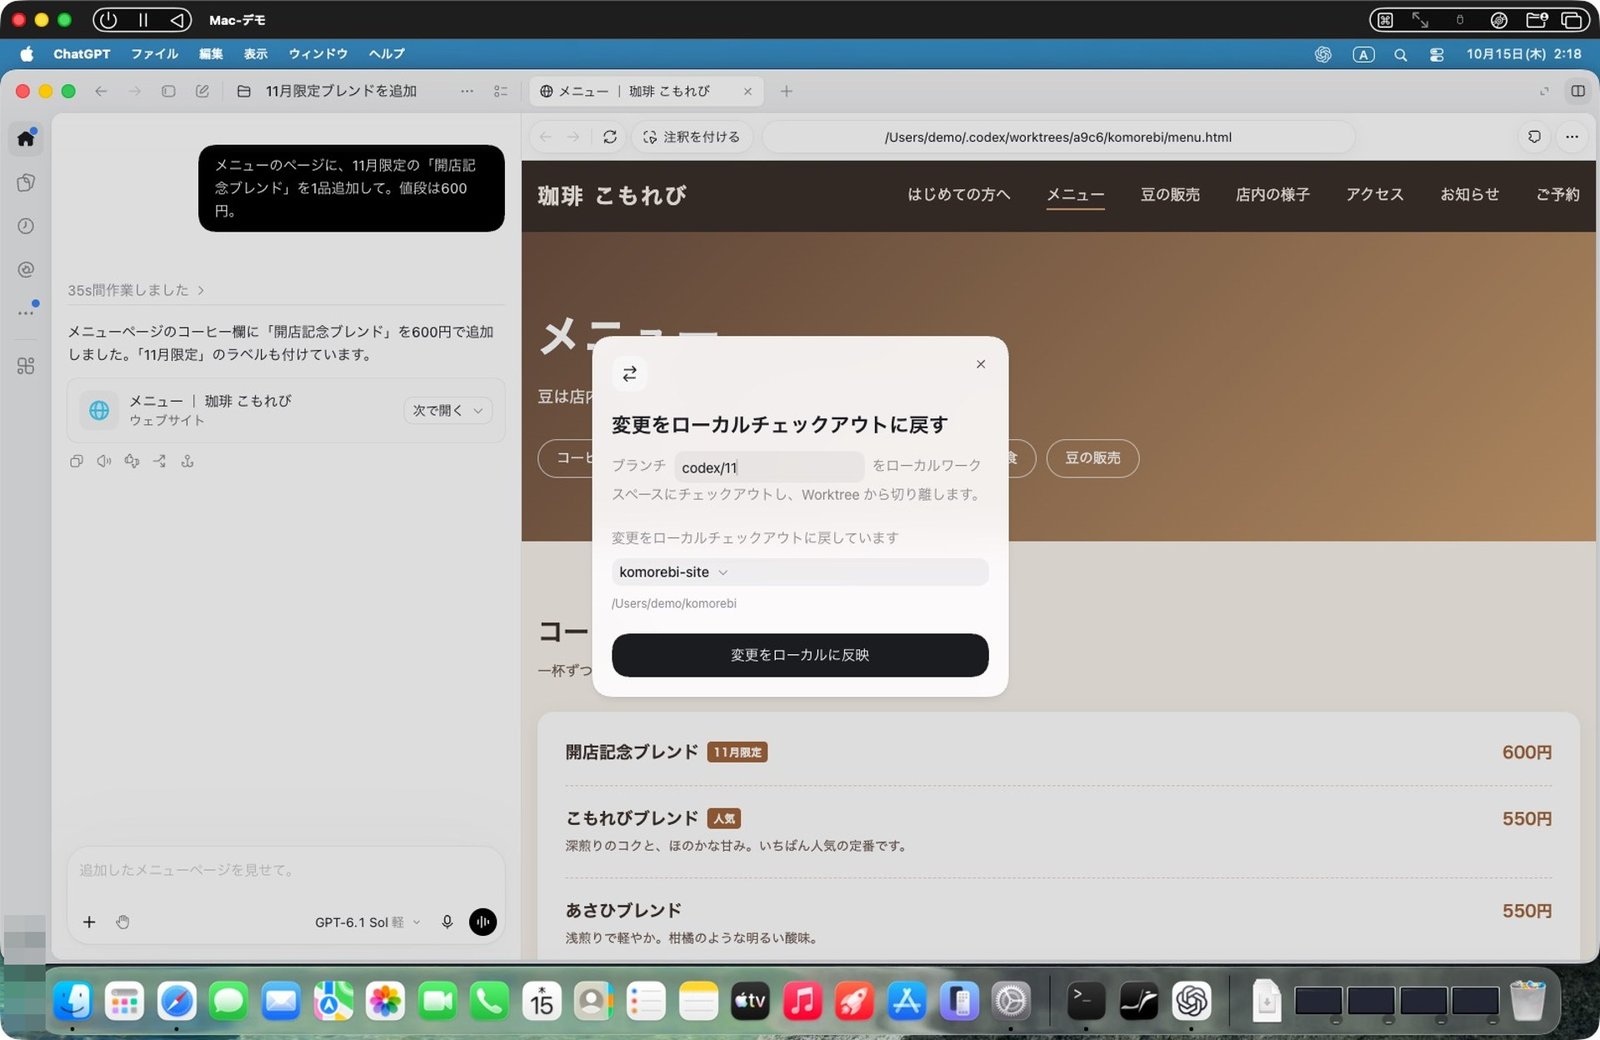Open Terminal from the Dock

click(1086, 1001)
